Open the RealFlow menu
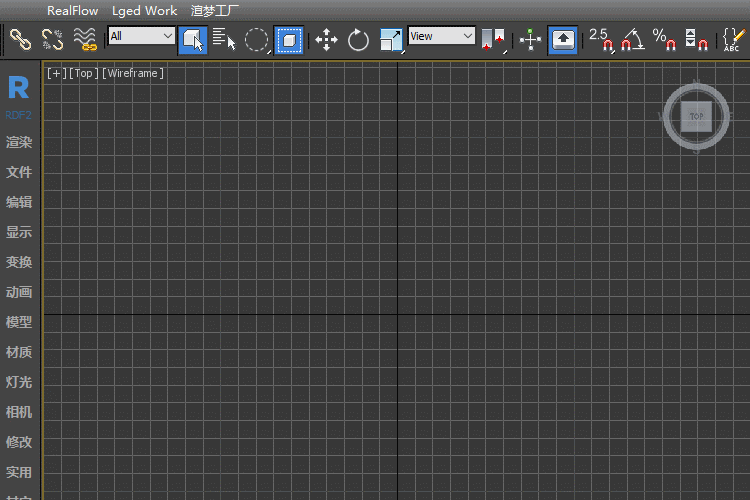 tap(72, 11)
